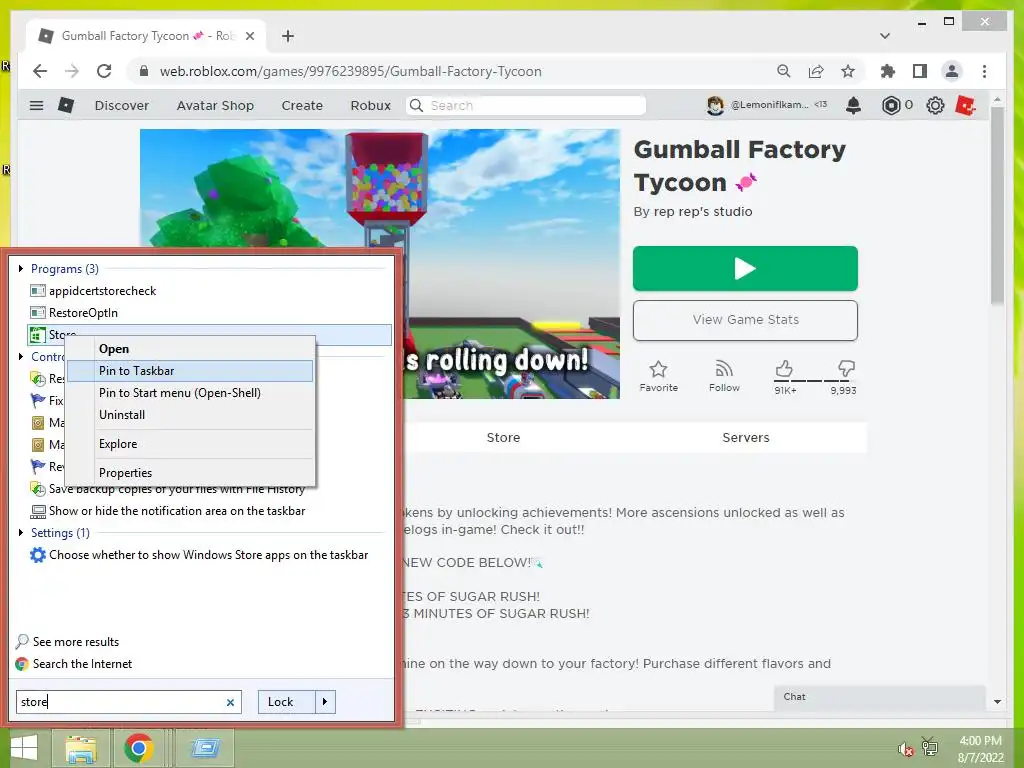Choose Explore from context menu
Viewport: 1024px width, 768px height.
coord(189,444)
